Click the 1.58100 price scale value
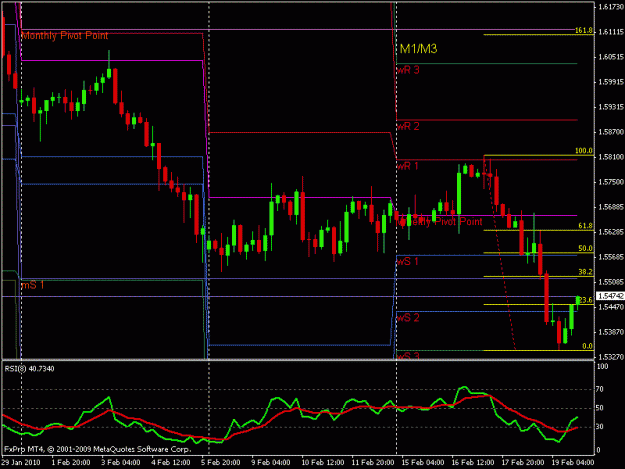This screenshot has width=625, height=469. click(x=611, y=157)
